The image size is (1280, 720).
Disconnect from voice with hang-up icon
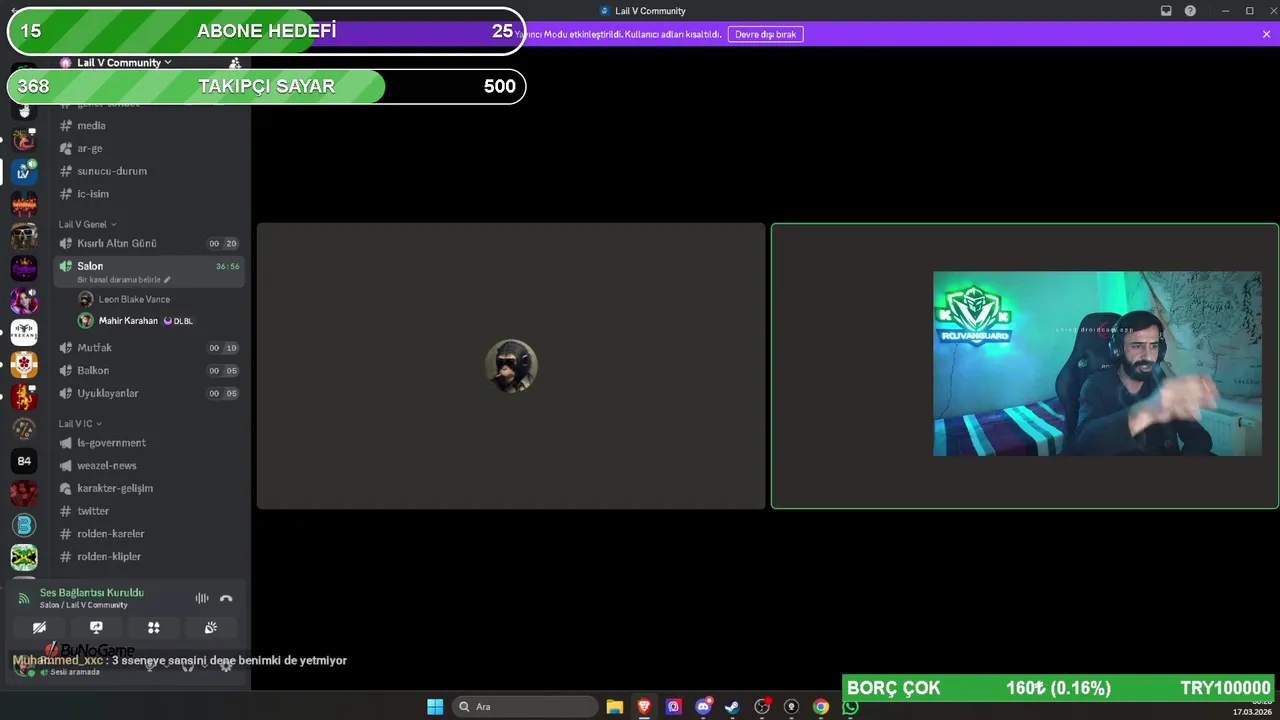pos(226,598)
